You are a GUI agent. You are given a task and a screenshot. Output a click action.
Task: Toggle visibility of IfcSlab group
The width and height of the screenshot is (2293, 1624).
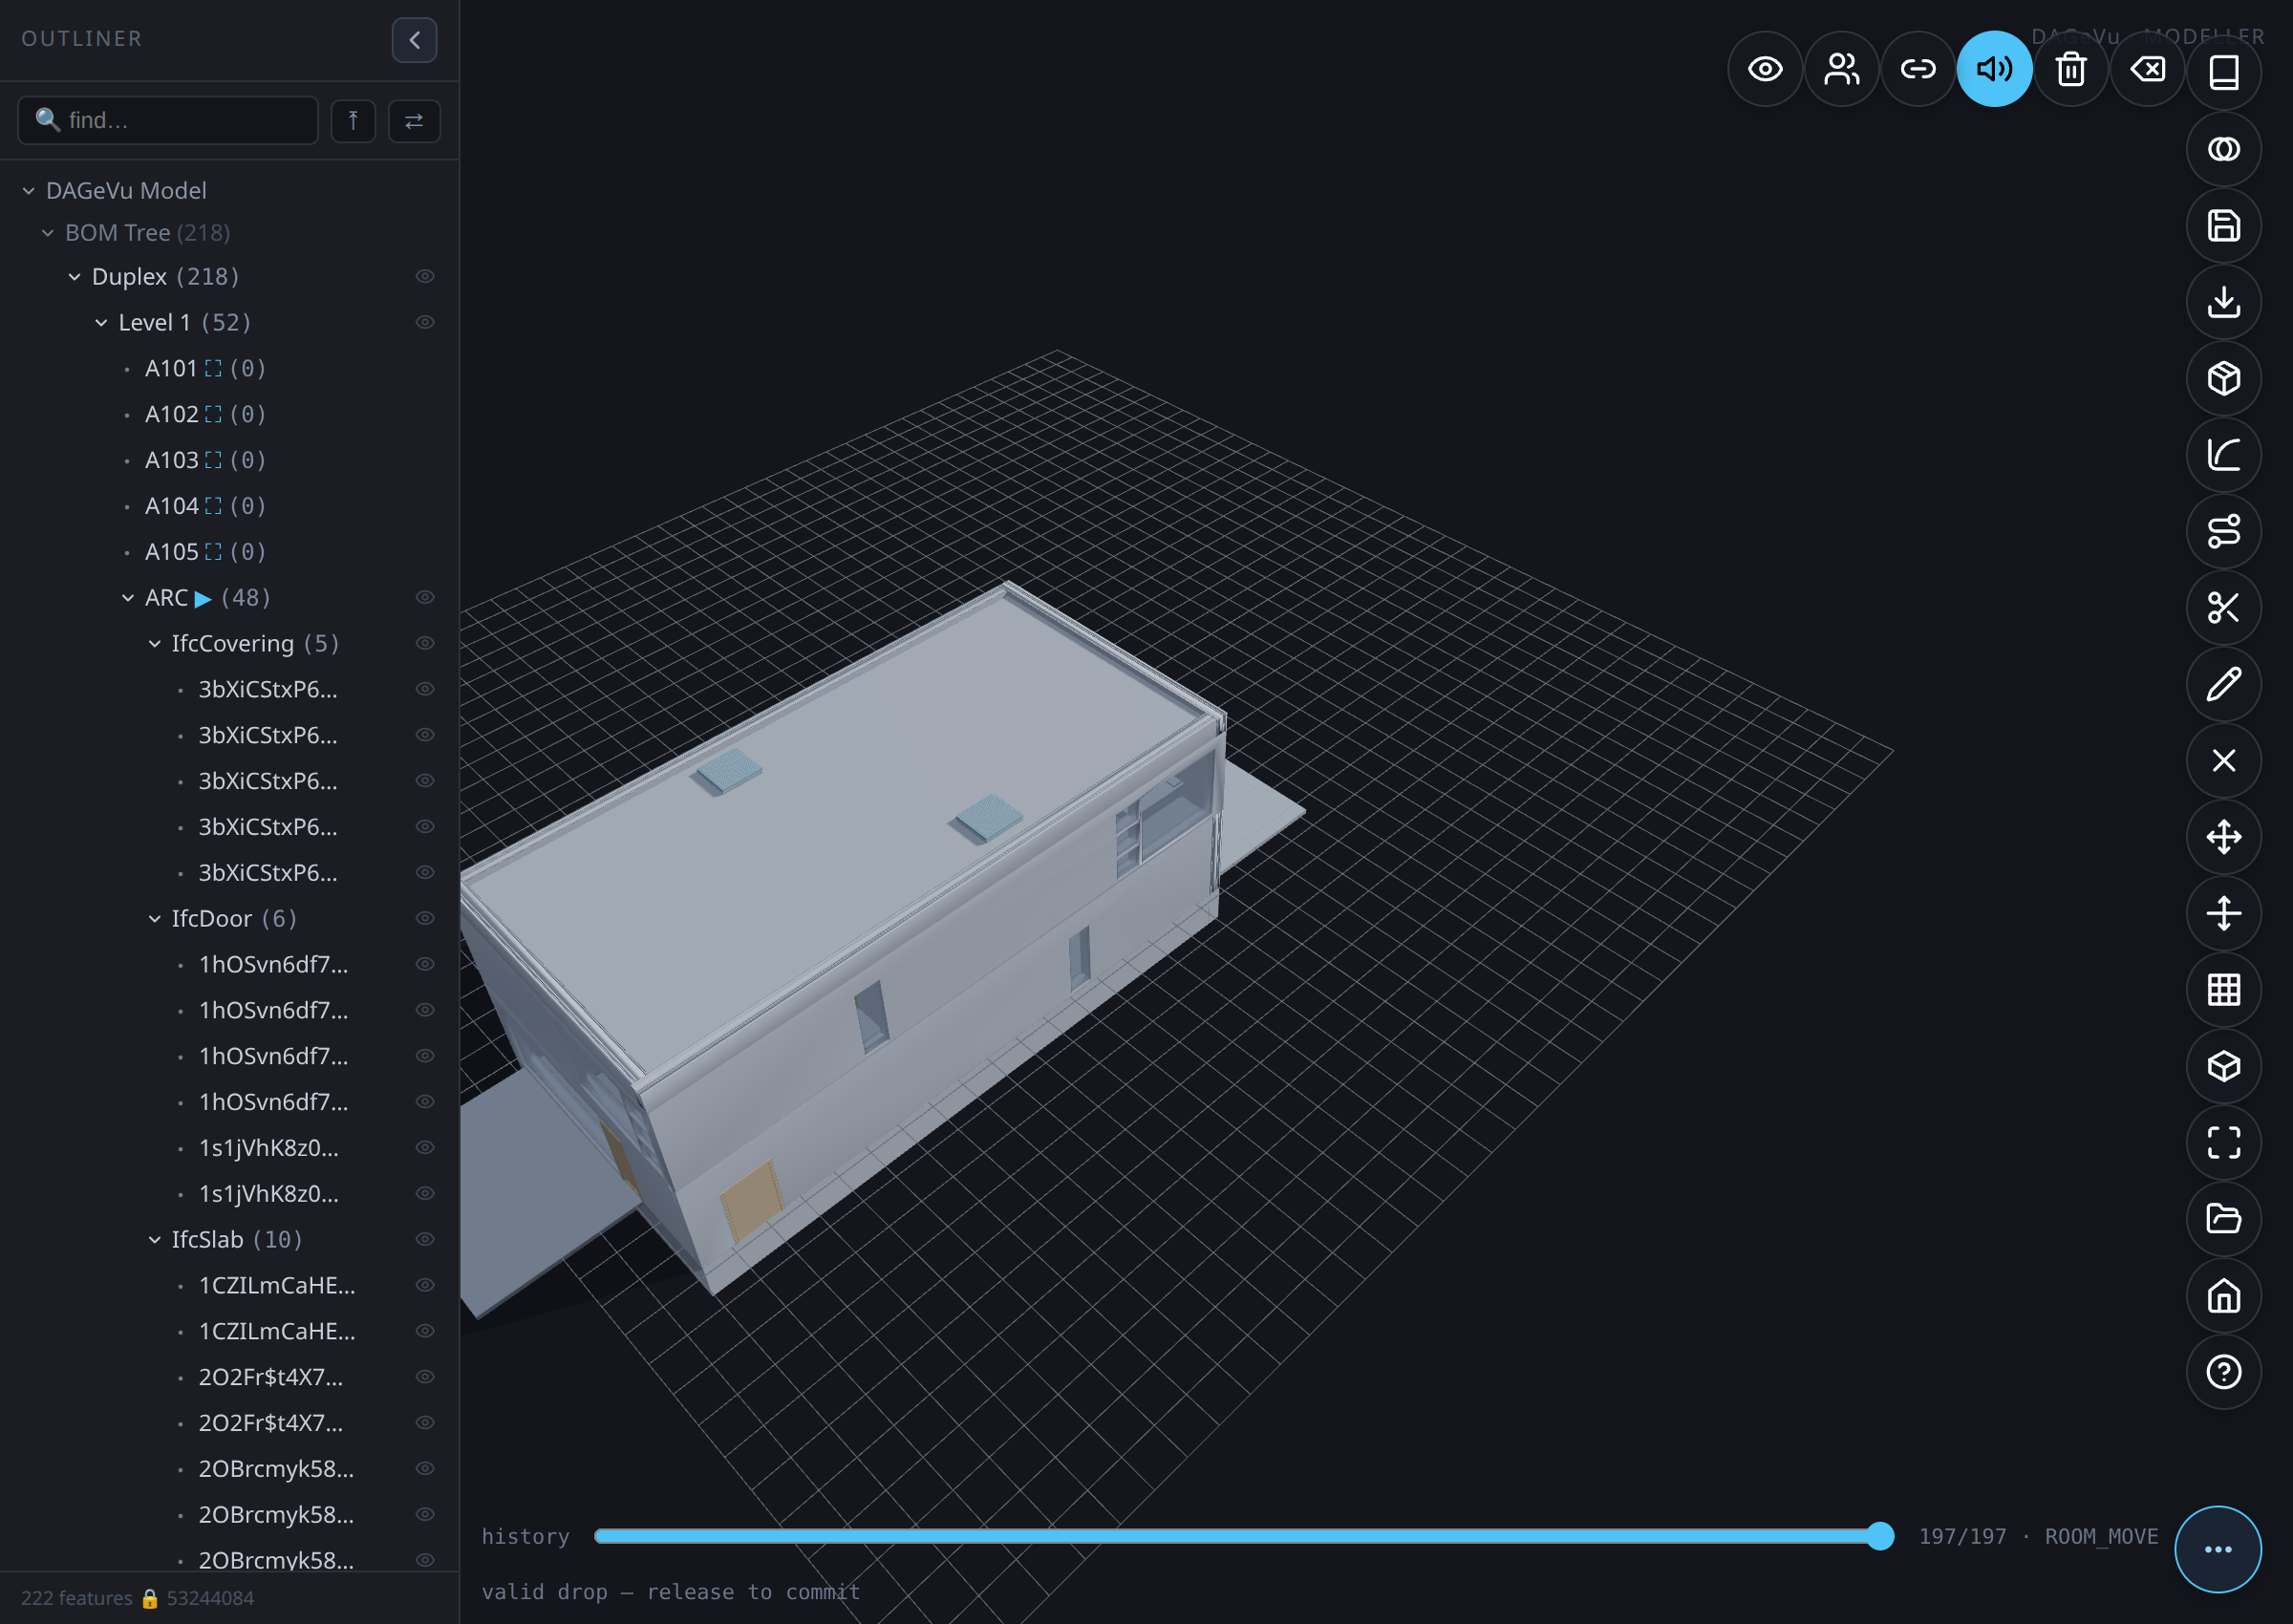(x=425, y=1240)
